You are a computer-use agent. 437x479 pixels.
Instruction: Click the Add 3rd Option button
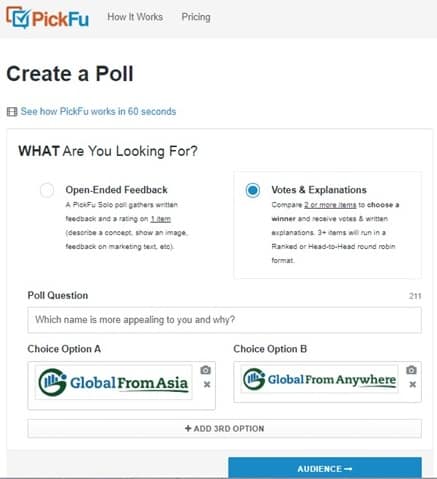click(x=224, y=428)
